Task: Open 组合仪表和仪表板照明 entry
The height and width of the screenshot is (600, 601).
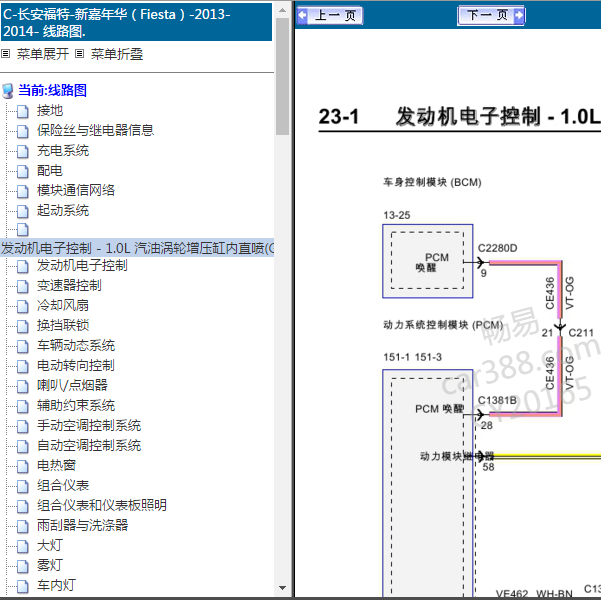Action: click(102, 505)
